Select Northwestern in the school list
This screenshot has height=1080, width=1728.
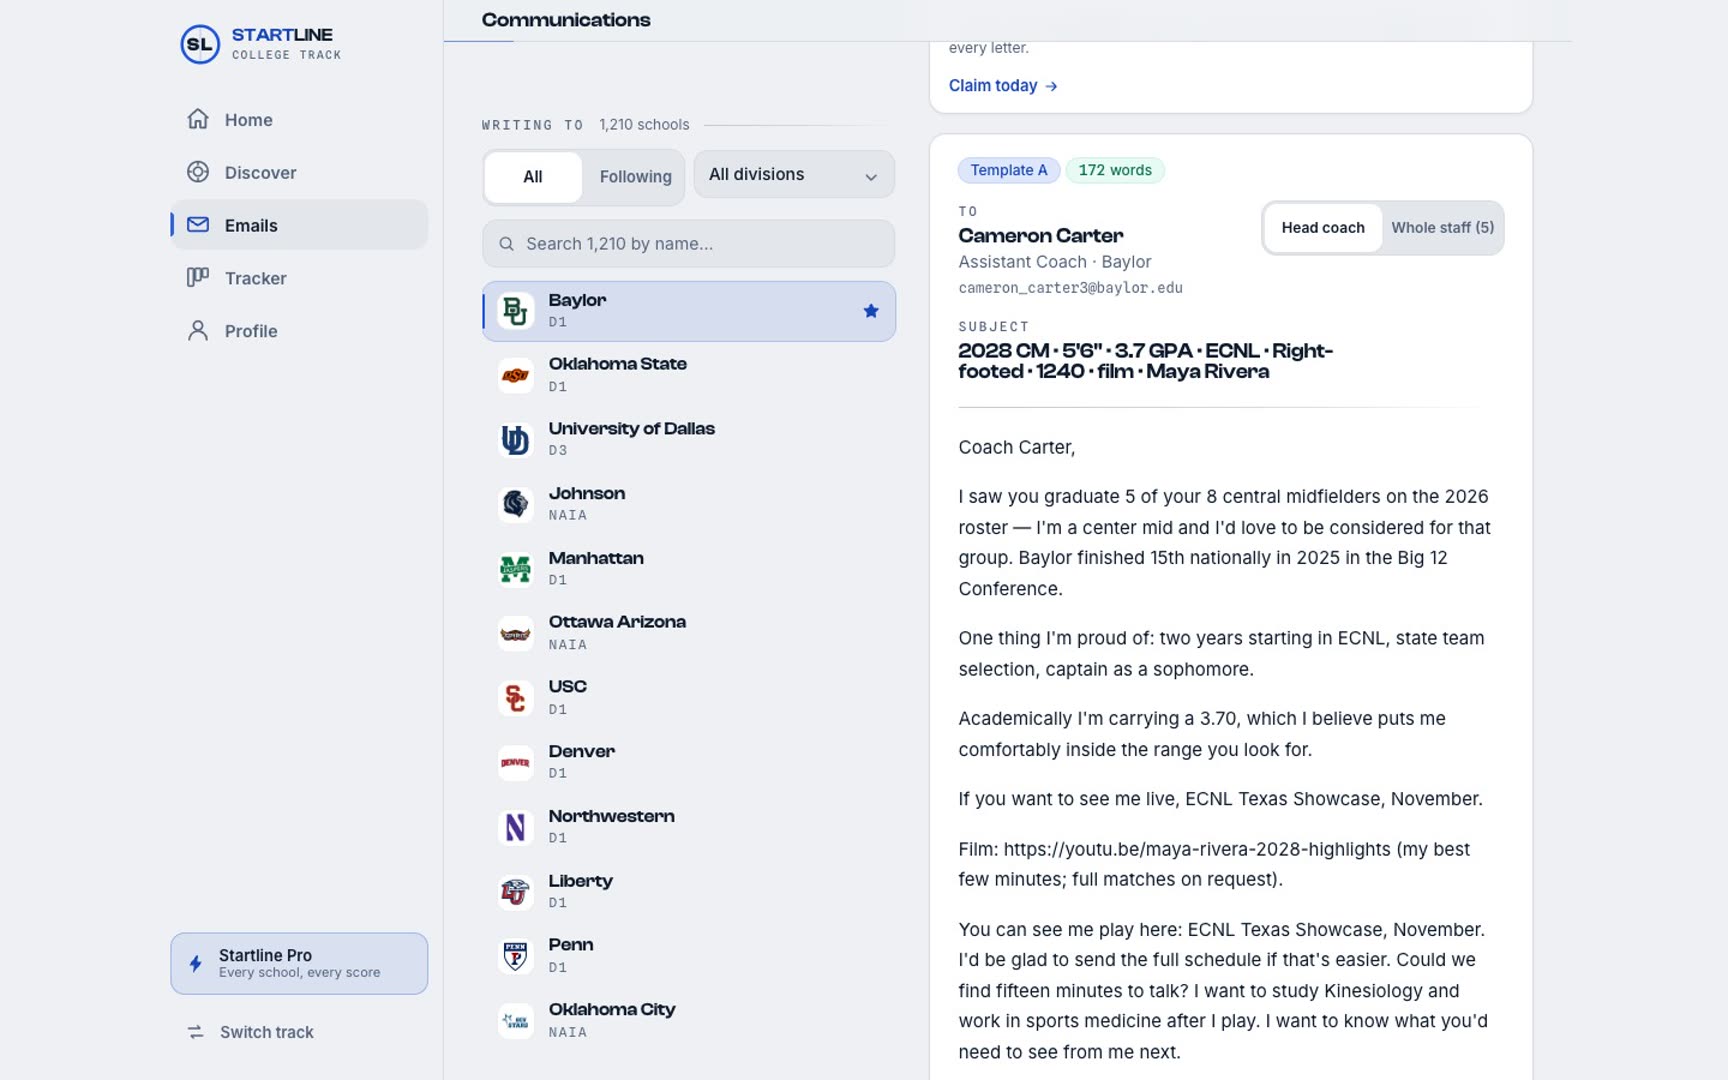tap(688, 827)
